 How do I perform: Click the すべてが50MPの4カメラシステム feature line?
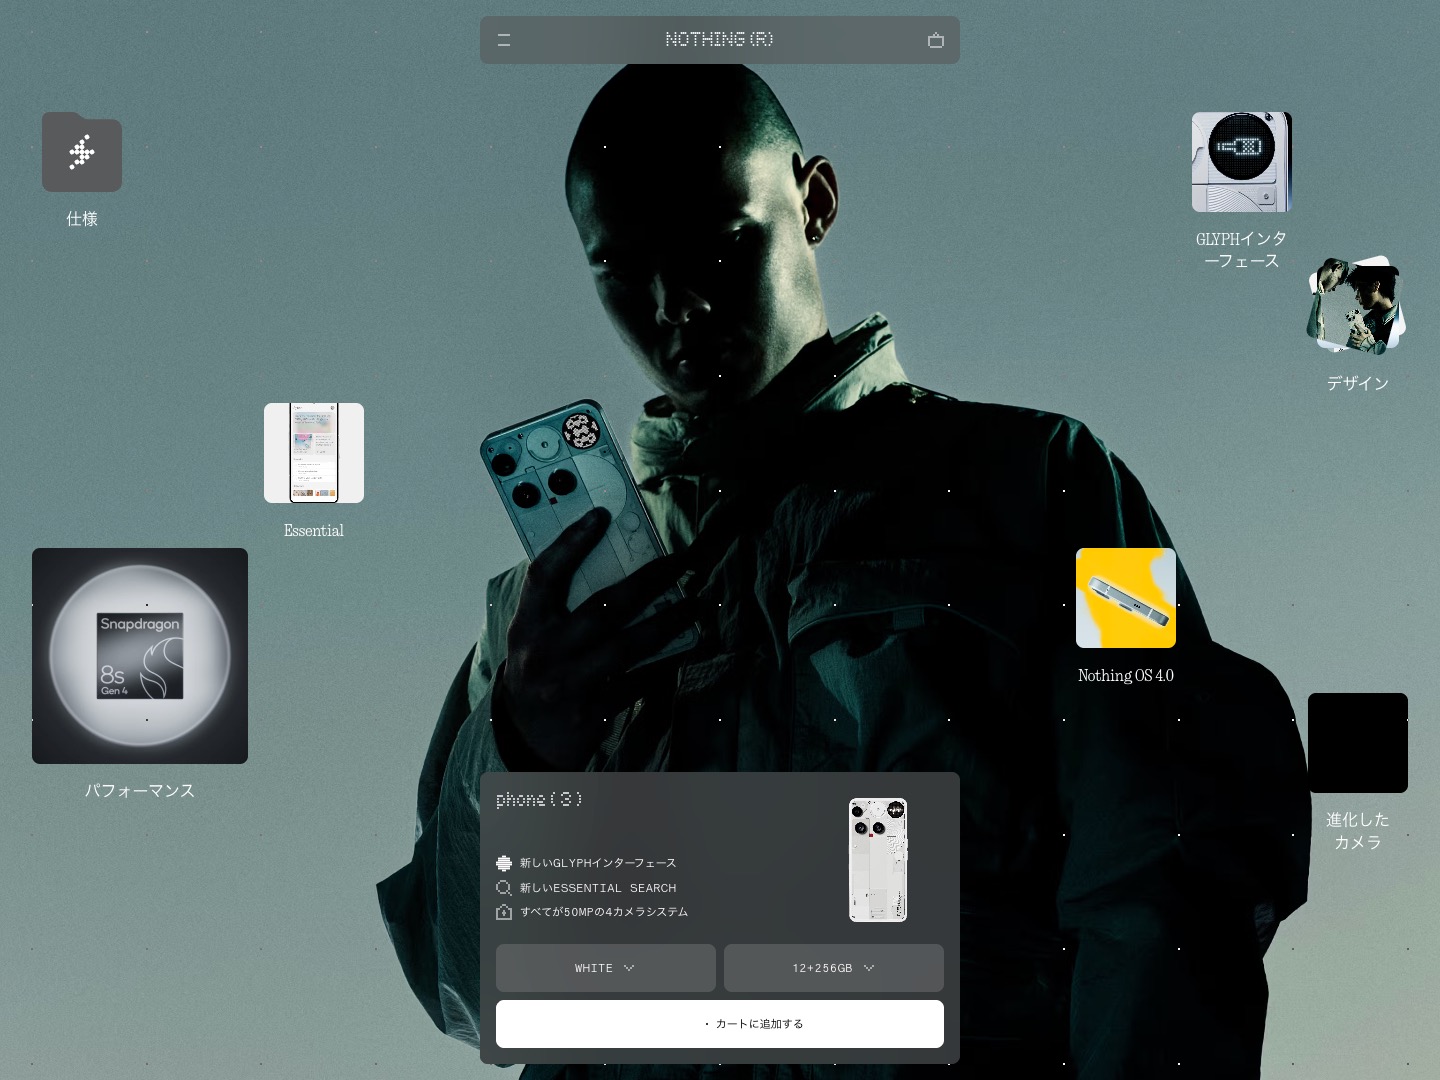(x=603, y=912)
